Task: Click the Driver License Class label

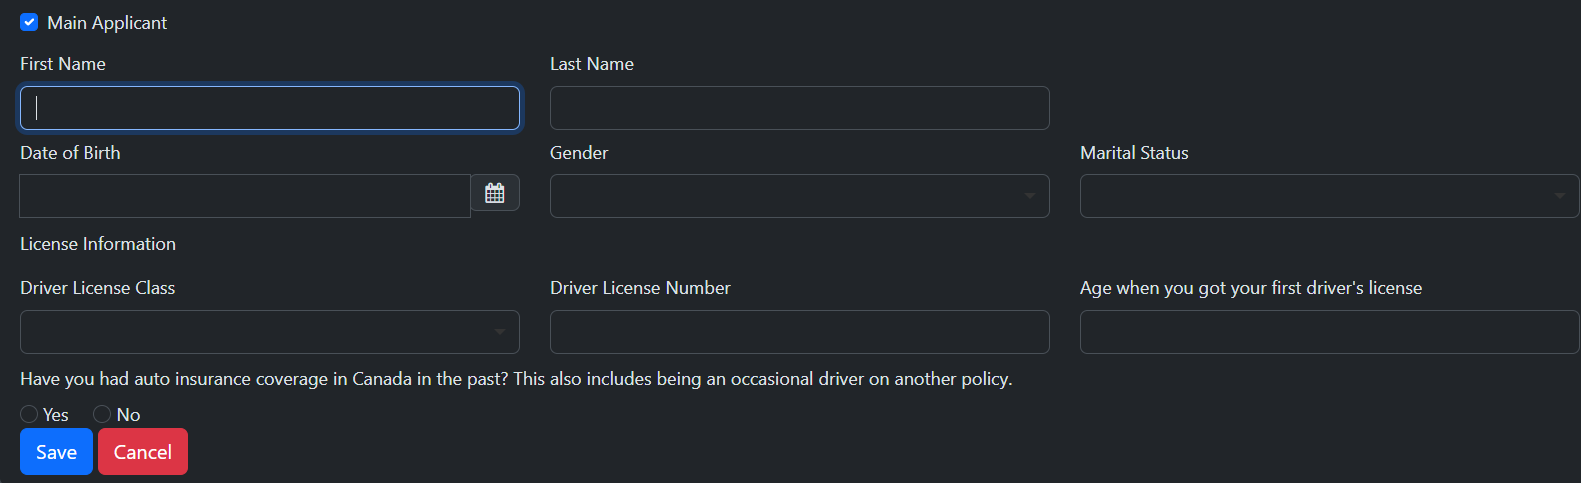Action: (x=98, y=288)
